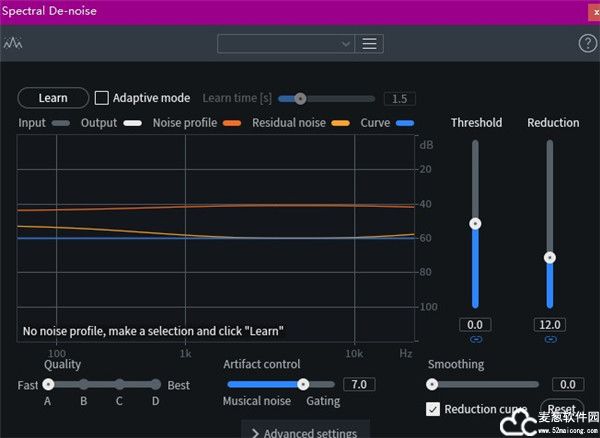Set Quality to position B
The image size is (600, 438).
click(x=84, y=384)
